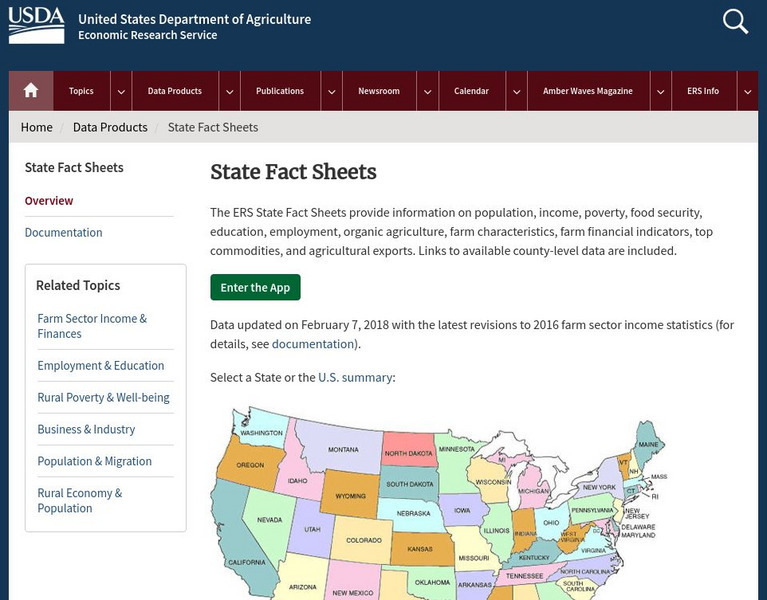Select Pennsylvania on the map
Screen dimensions: 767x600
(592, 510)
